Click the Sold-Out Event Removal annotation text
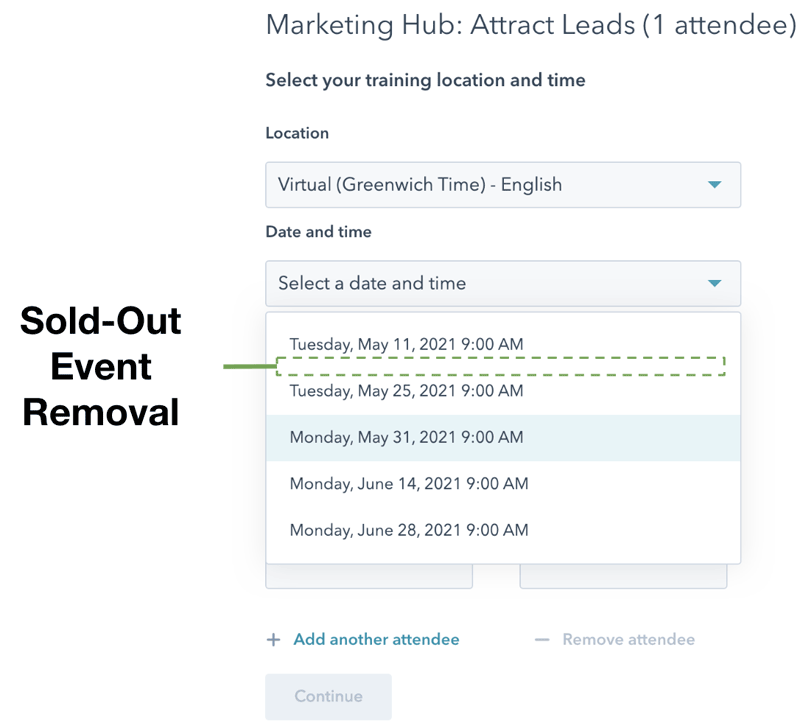 click(x=101, y=366)
